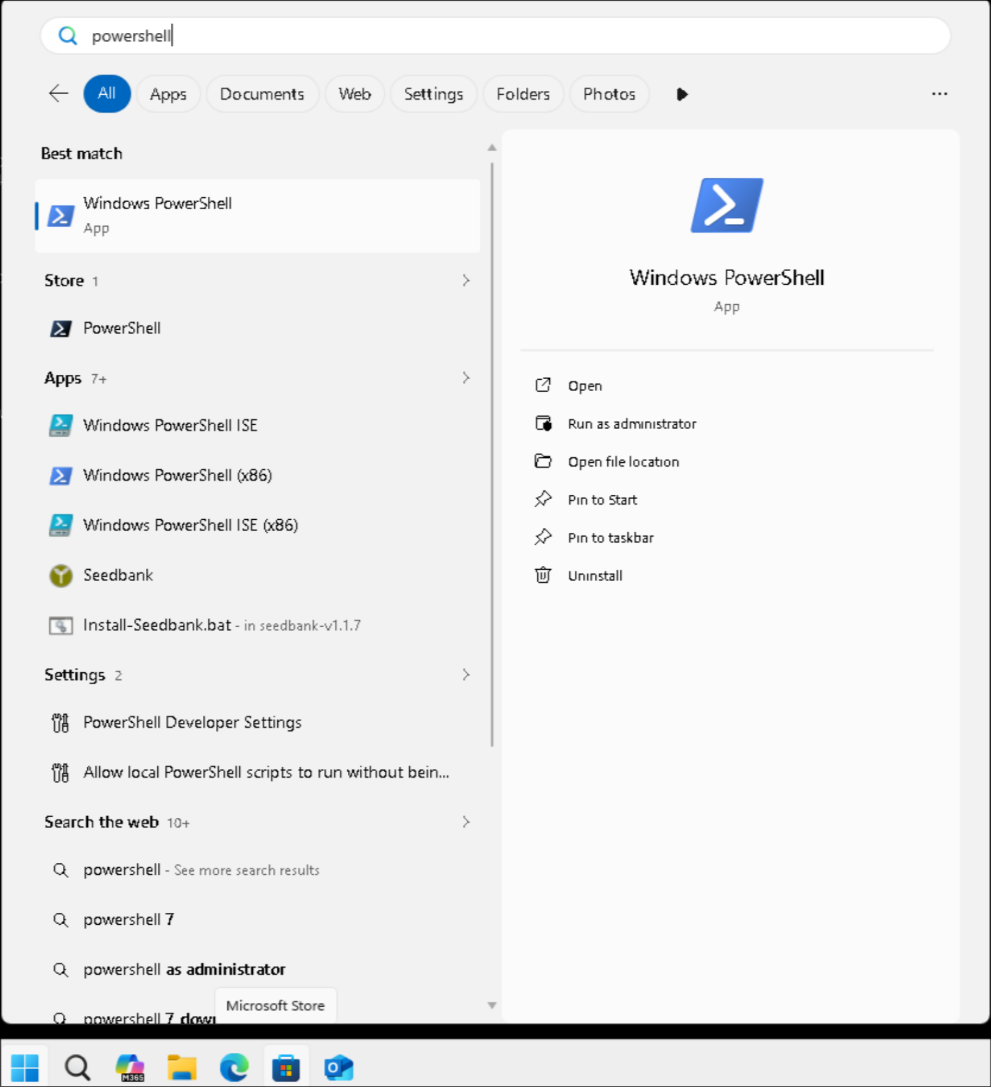
Task: Click the scroll up arrow in results
Action: (x=492, y=148)
